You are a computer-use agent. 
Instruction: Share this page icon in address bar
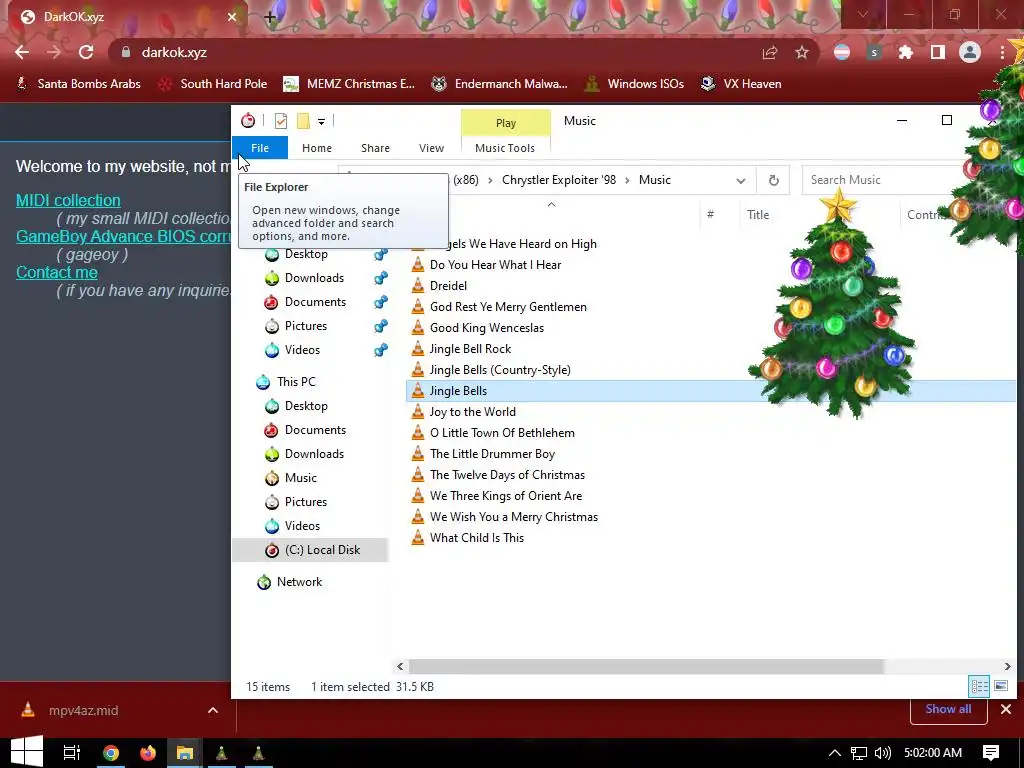click(770, 52)
